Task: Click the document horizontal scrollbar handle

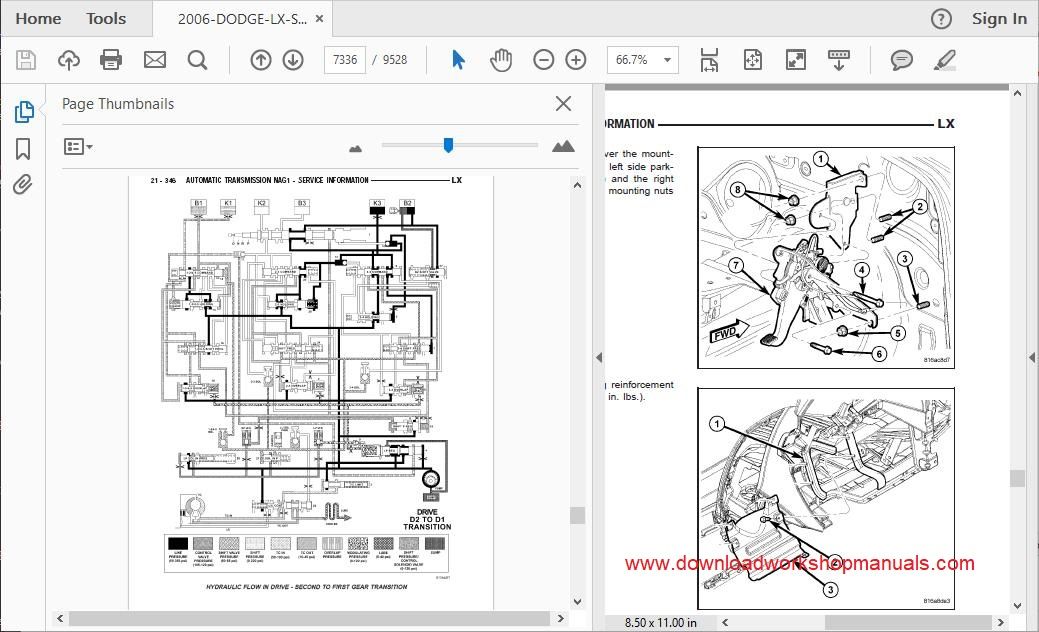Action: point(908,623)
